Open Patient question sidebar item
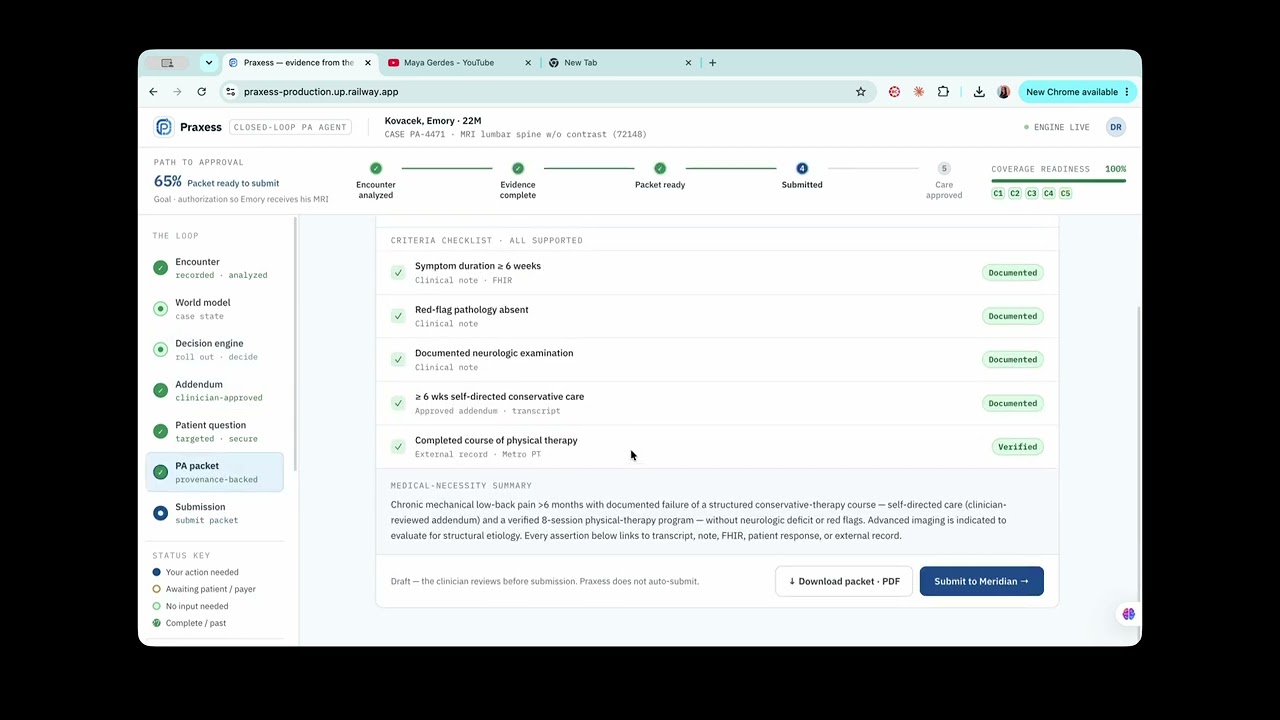1280x720 pixels. 215,431
